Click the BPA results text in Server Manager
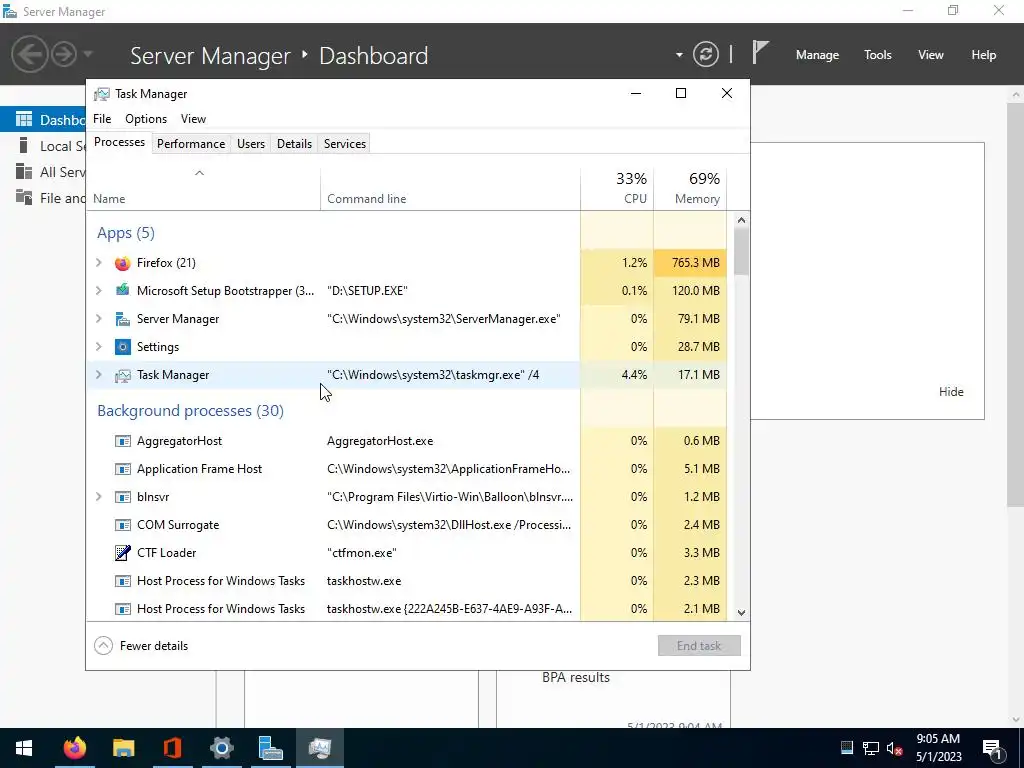Image resolution: width=1024 pixels, height=768 pixels. coord(576,677)
